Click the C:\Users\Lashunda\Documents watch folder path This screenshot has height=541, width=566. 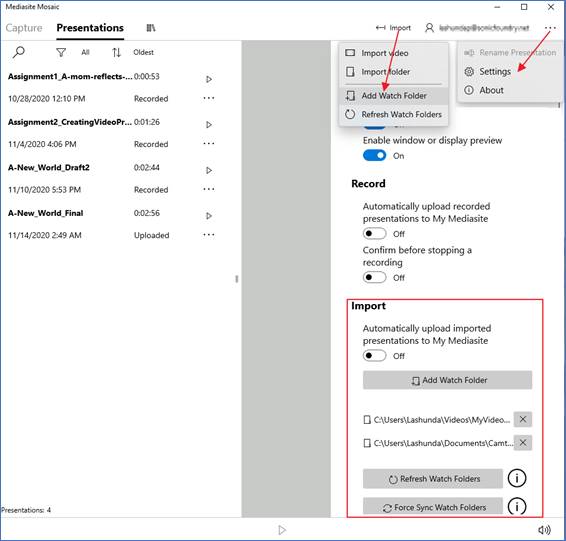pyautogui.click(x=443, y=443)
